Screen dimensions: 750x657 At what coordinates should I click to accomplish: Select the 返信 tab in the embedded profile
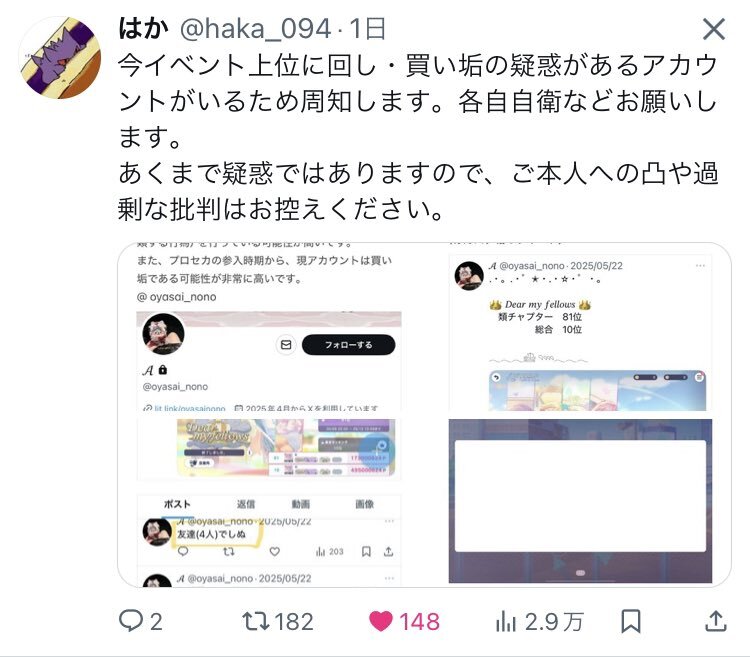246,504
